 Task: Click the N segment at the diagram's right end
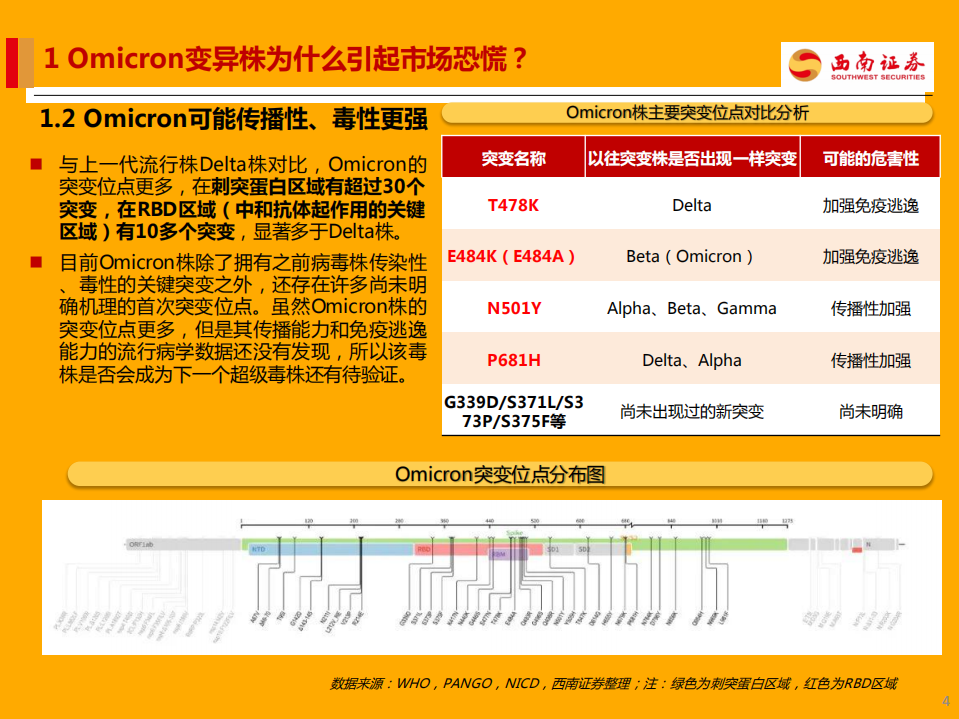pos(868,544)
